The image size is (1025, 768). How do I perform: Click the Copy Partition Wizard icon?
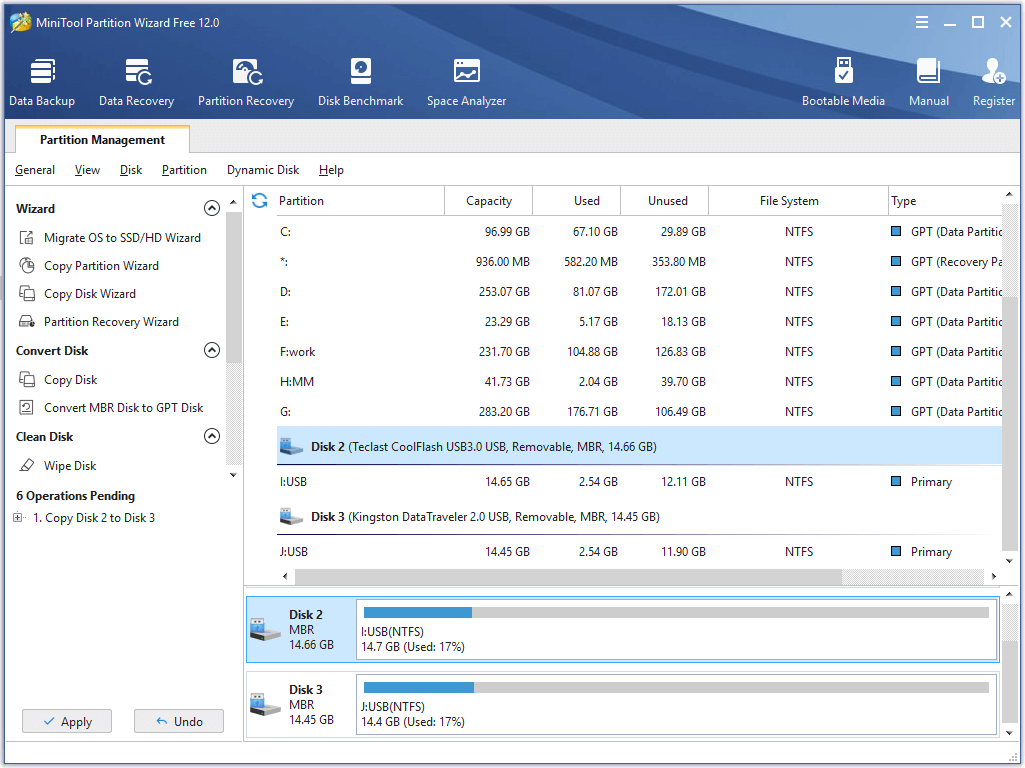(27, 265)
